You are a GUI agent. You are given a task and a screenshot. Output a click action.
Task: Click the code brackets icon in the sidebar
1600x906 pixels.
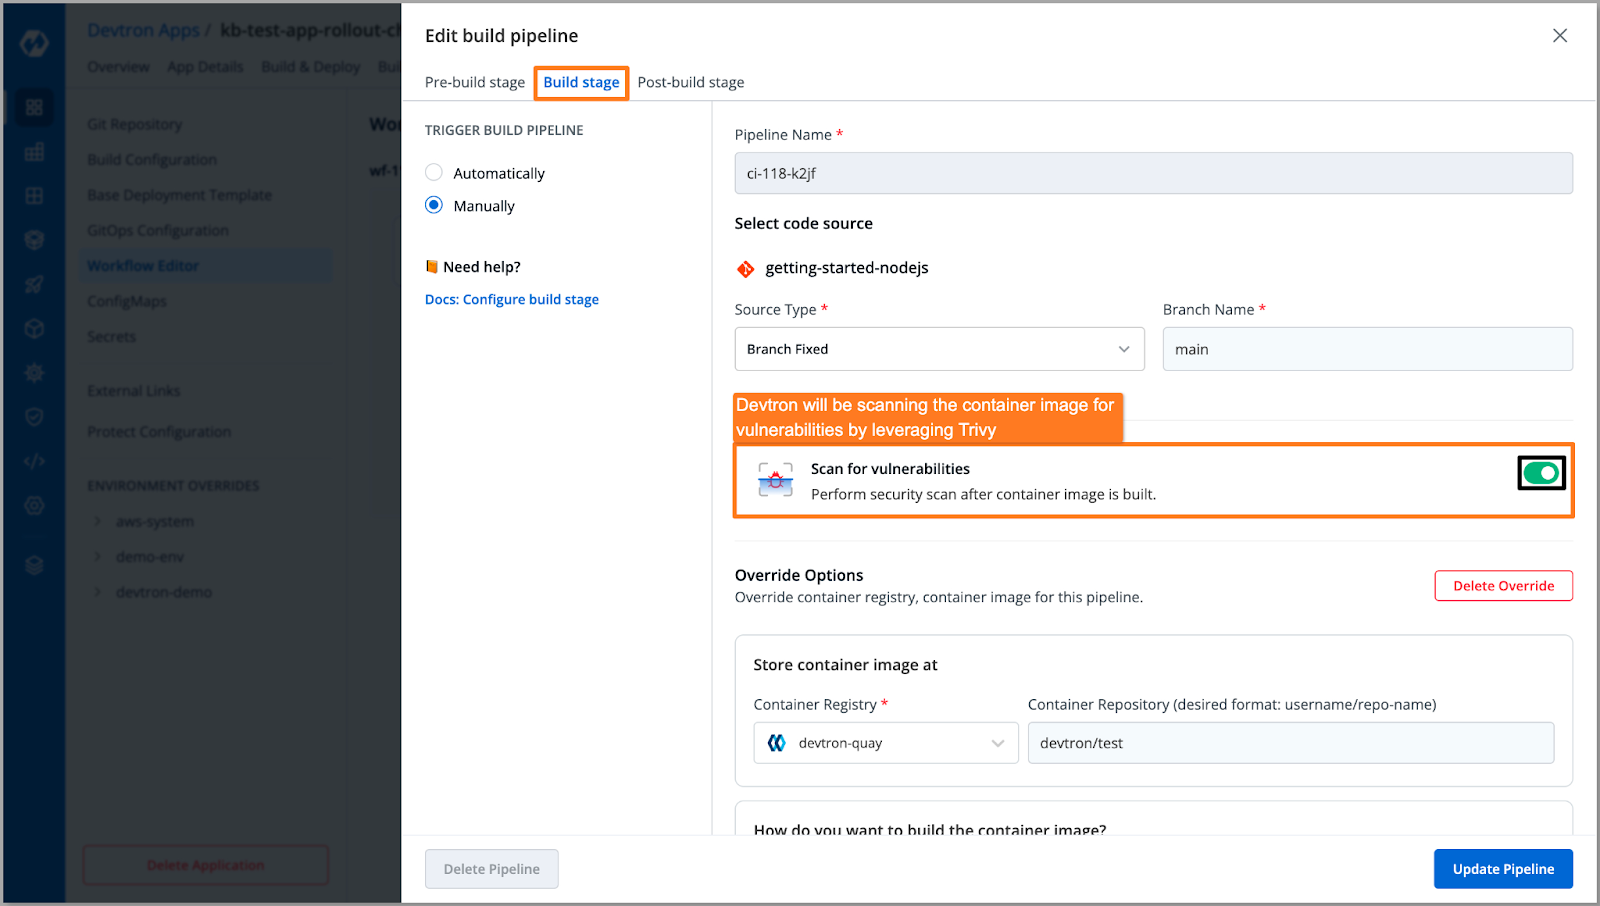(x=34, y=461)
